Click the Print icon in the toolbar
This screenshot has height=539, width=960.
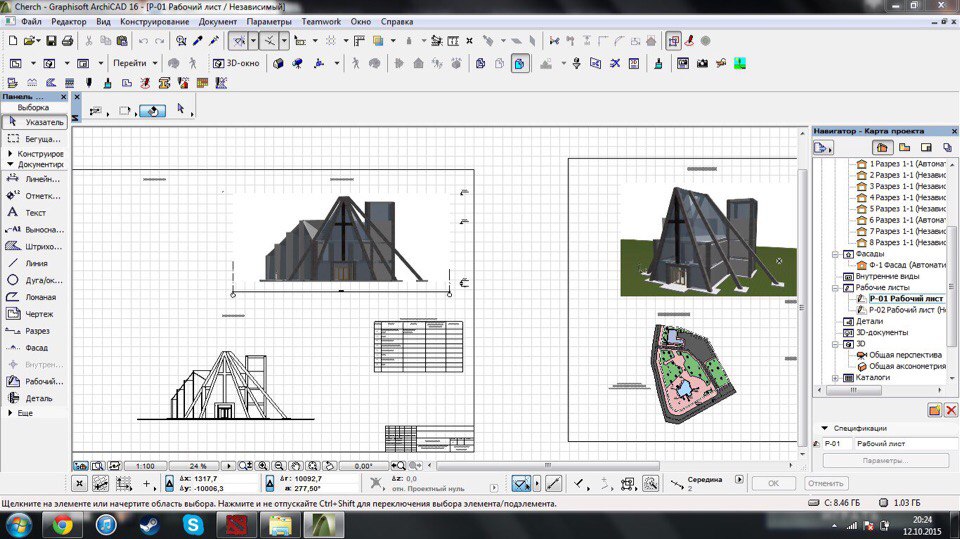click(x=67, y=41)
